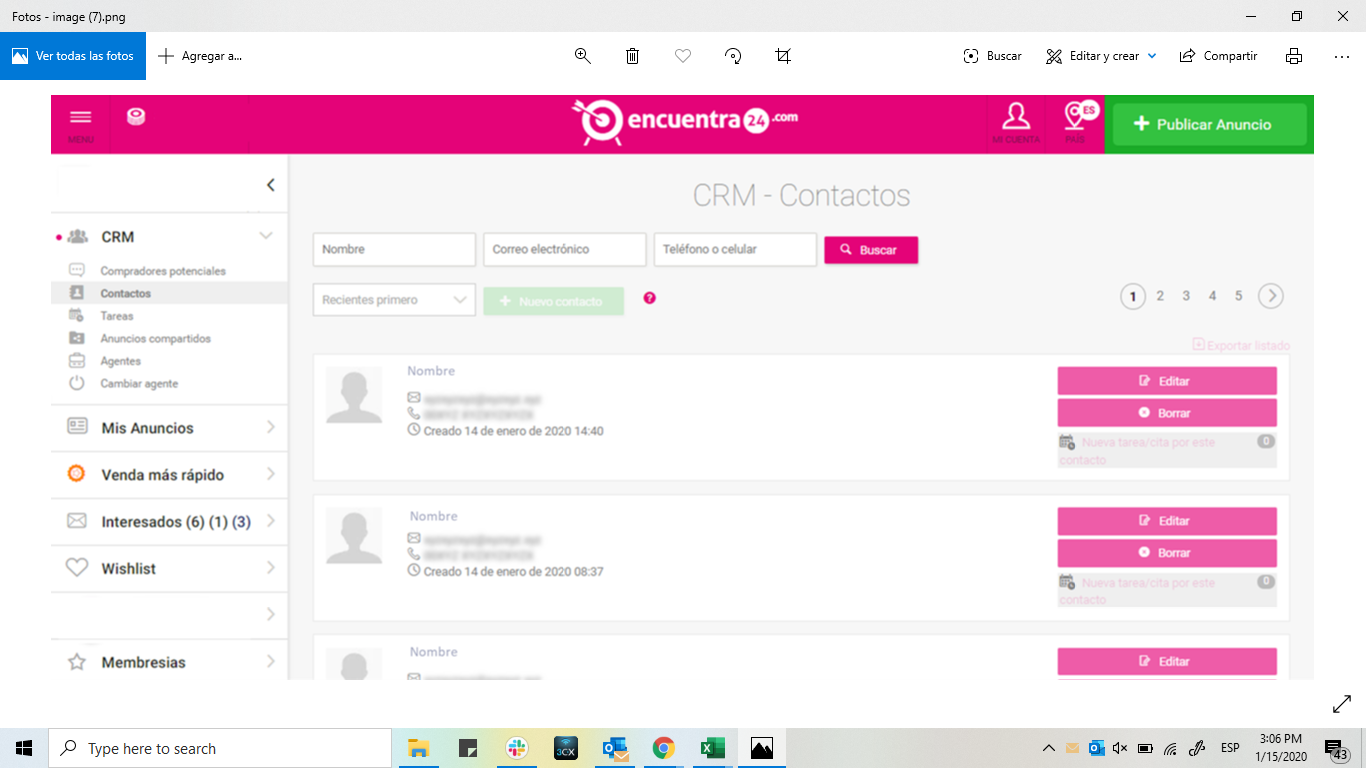Add new task for contact created 08:37
Image resolution: width=1366 pixels, height=768 pixels.
[1167, 590]
